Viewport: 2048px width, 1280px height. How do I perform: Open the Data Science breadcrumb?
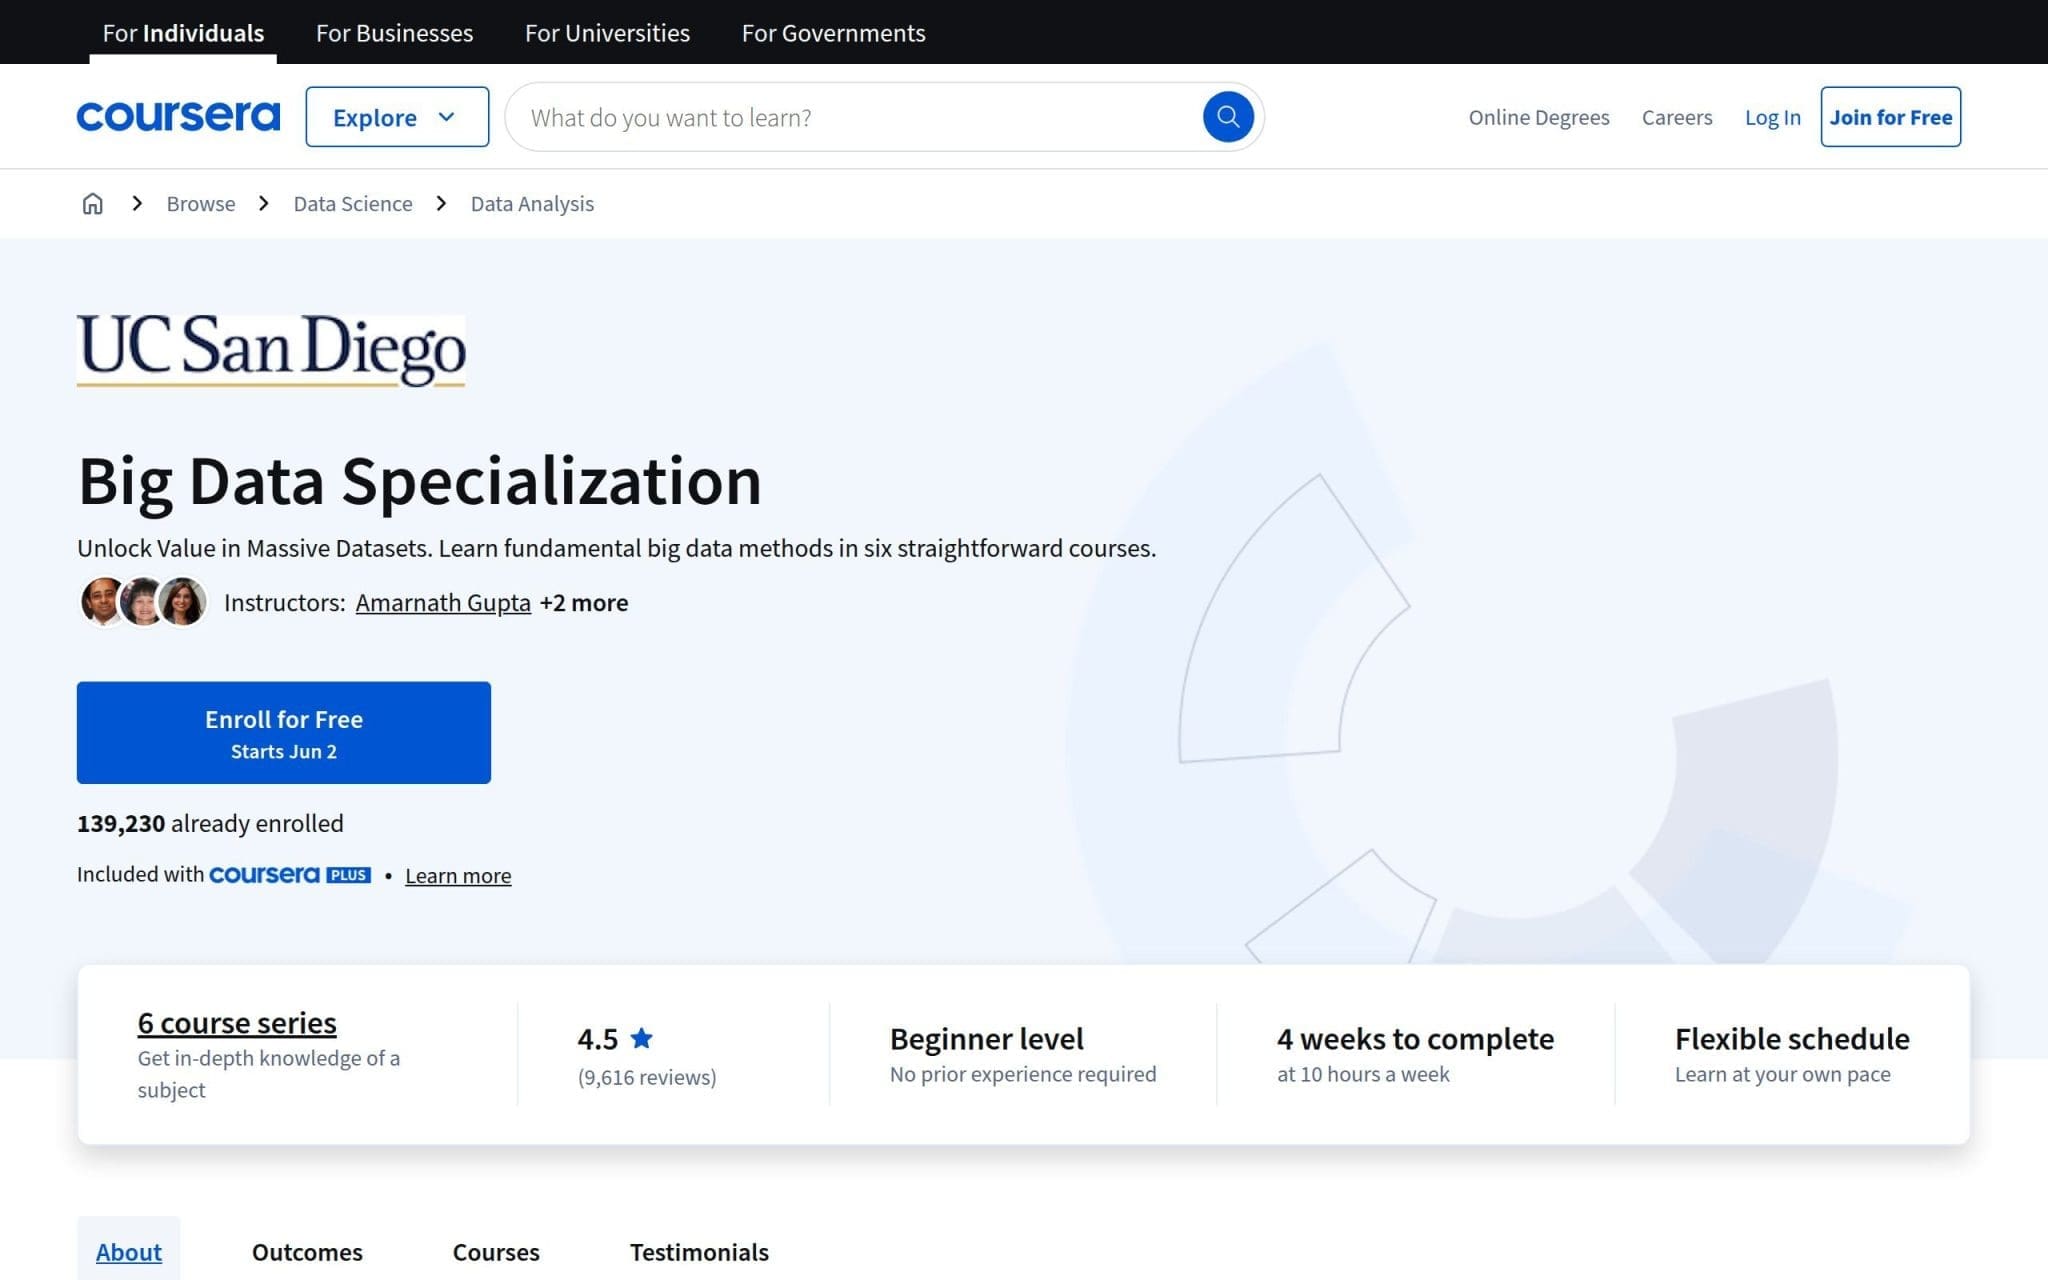coord(353,204)
